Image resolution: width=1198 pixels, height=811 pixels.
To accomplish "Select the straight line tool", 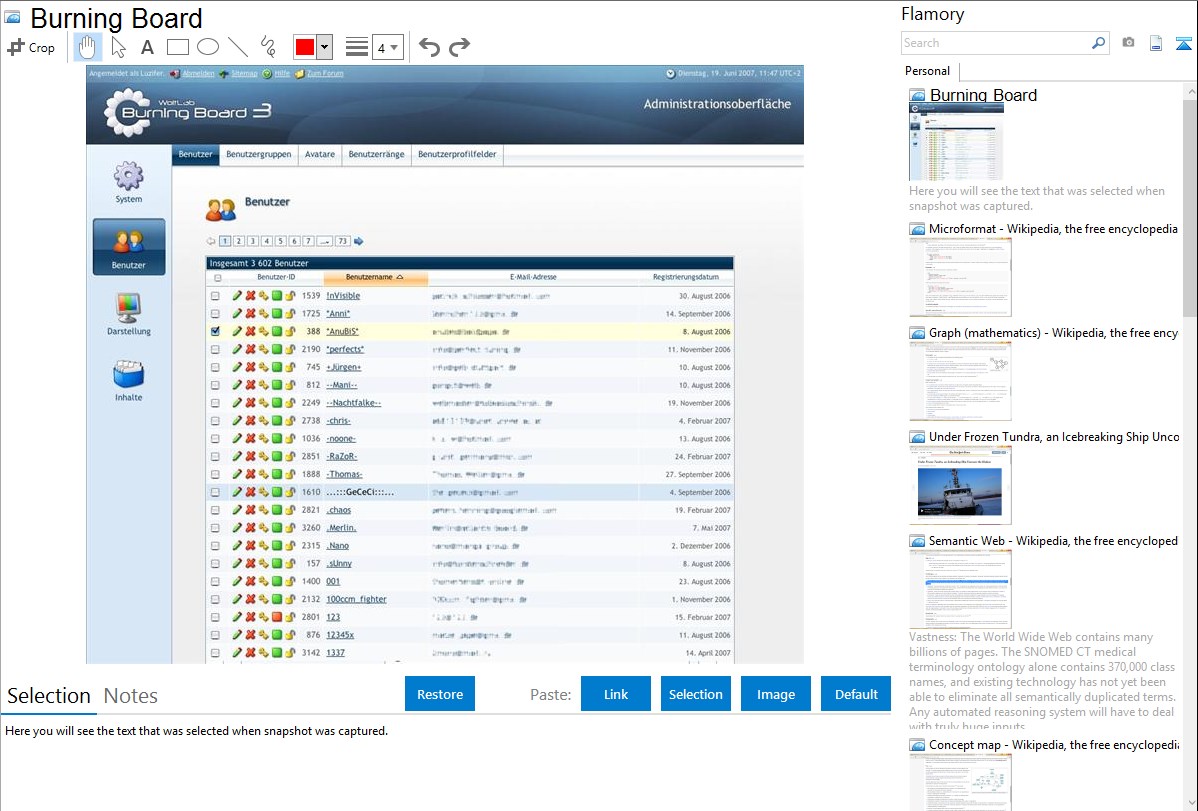I will coord(238,47).
